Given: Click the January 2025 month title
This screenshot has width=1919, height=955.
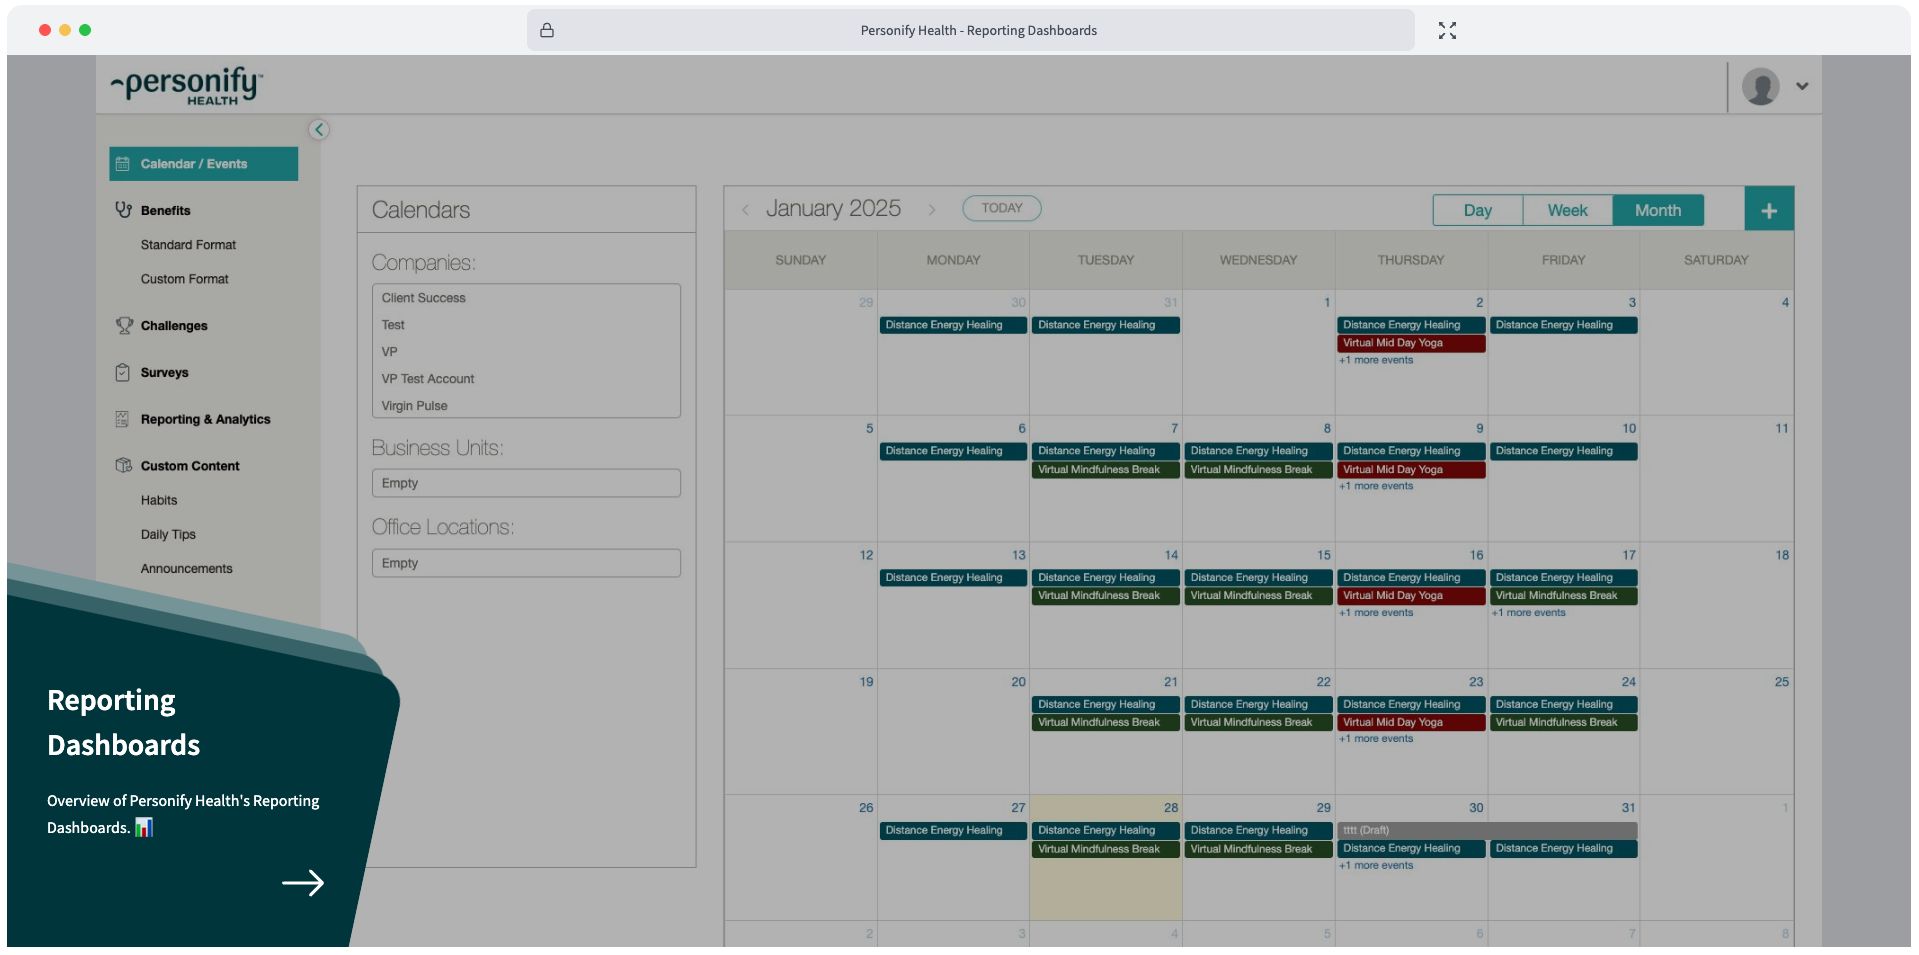Looking at the screenshot, I should pyautogui.click(x=833, y=209).
